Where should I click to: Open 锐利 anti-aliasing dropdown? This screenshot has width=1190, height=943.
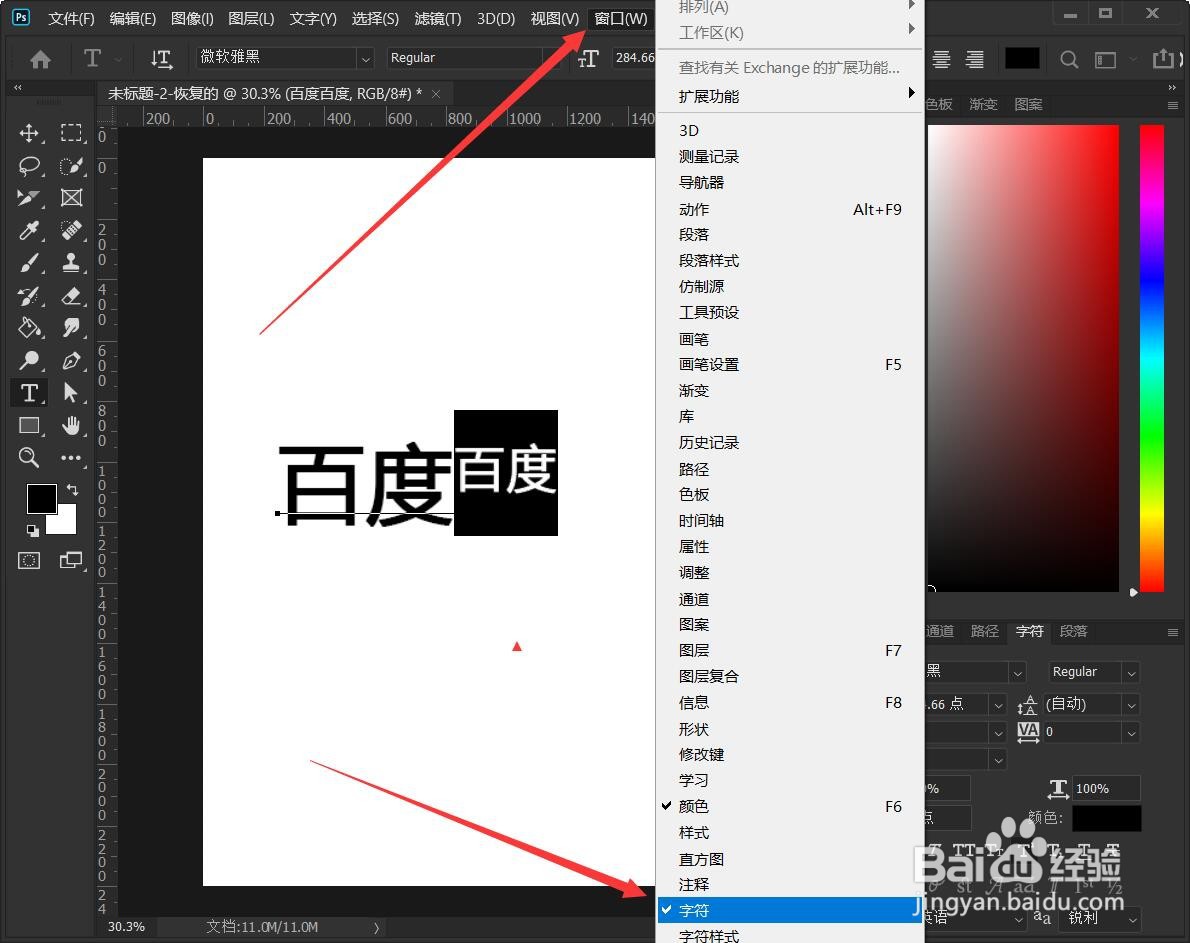click(1132, 919)
